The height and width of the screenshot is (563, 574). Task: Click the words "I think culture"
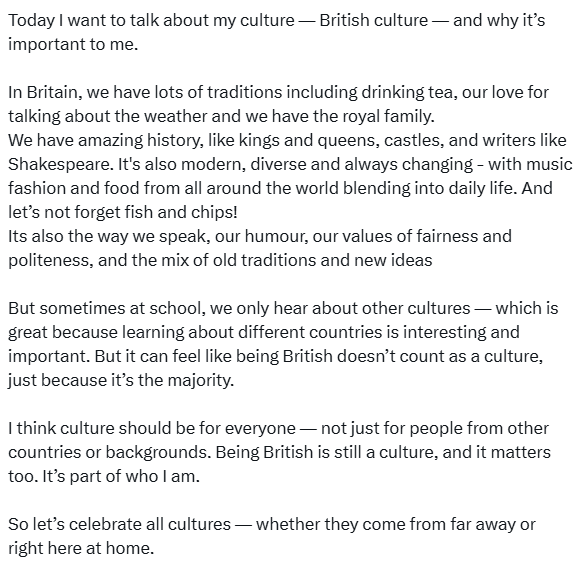[x=61, y=428]
